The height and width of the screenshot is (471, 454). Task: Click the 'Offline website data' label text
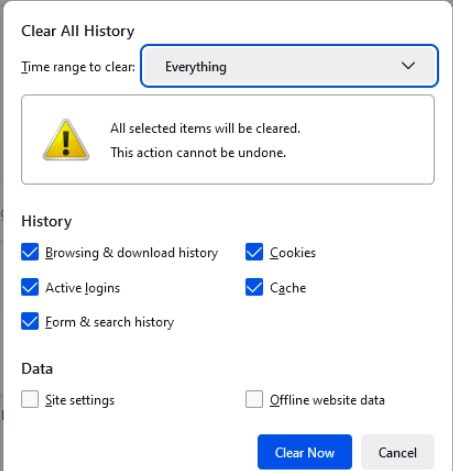pyautogui.click(x=327, y=400)
